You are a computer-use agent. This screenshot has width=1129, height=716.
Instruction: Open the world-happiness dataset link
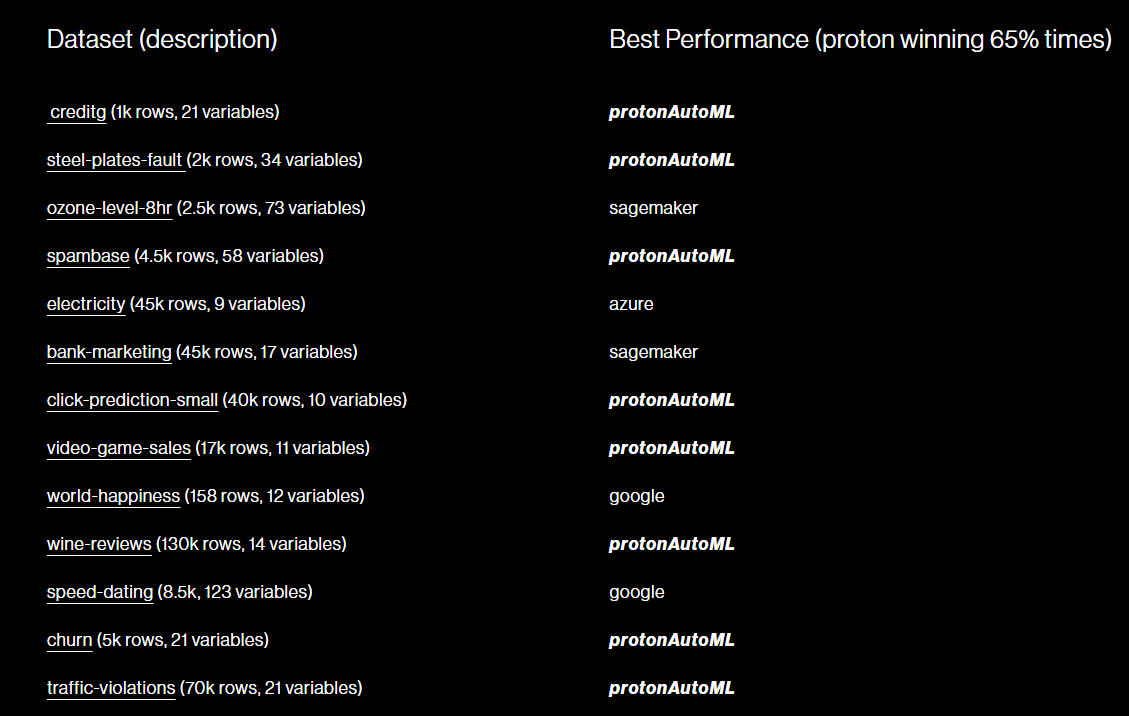click(113, 496)
